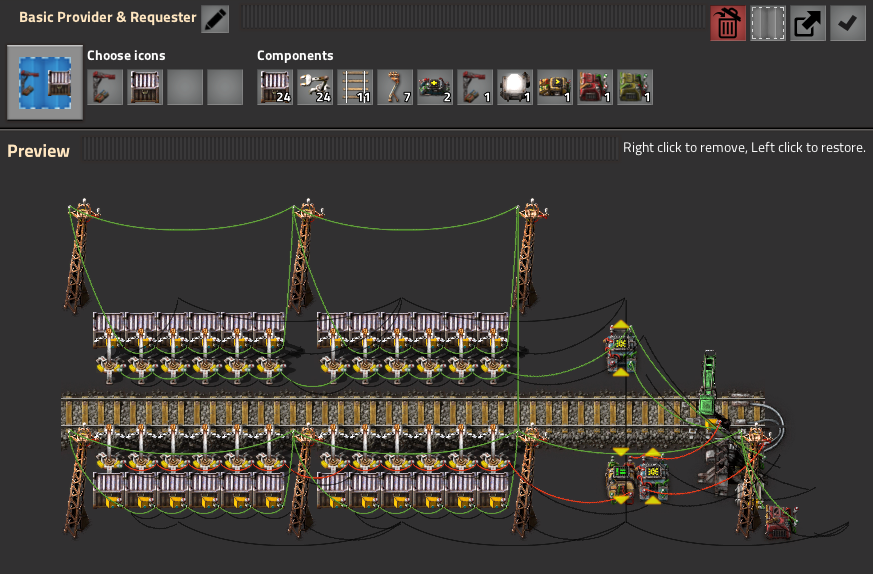873x574 pixels.
Task: Click the train stop component in Components
Action: point(475,87)
